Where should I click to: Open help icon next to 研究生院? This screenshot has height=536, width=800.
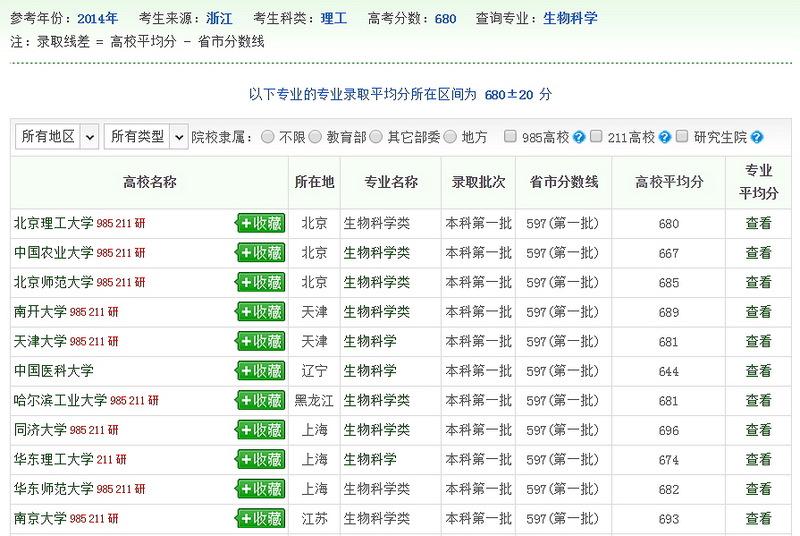pos(757,137)
